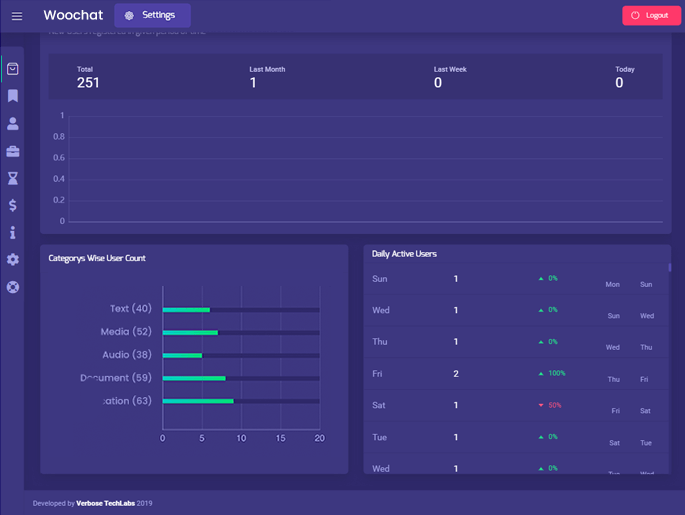
Task: Open the Verbose TechLabs footer link
Action: coord(105,503)
